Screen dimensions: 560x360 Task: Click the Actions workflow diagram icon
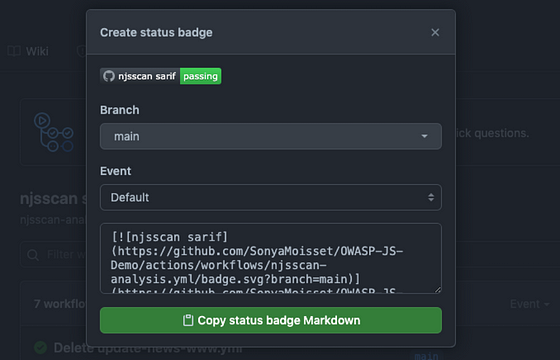(54, 132)
